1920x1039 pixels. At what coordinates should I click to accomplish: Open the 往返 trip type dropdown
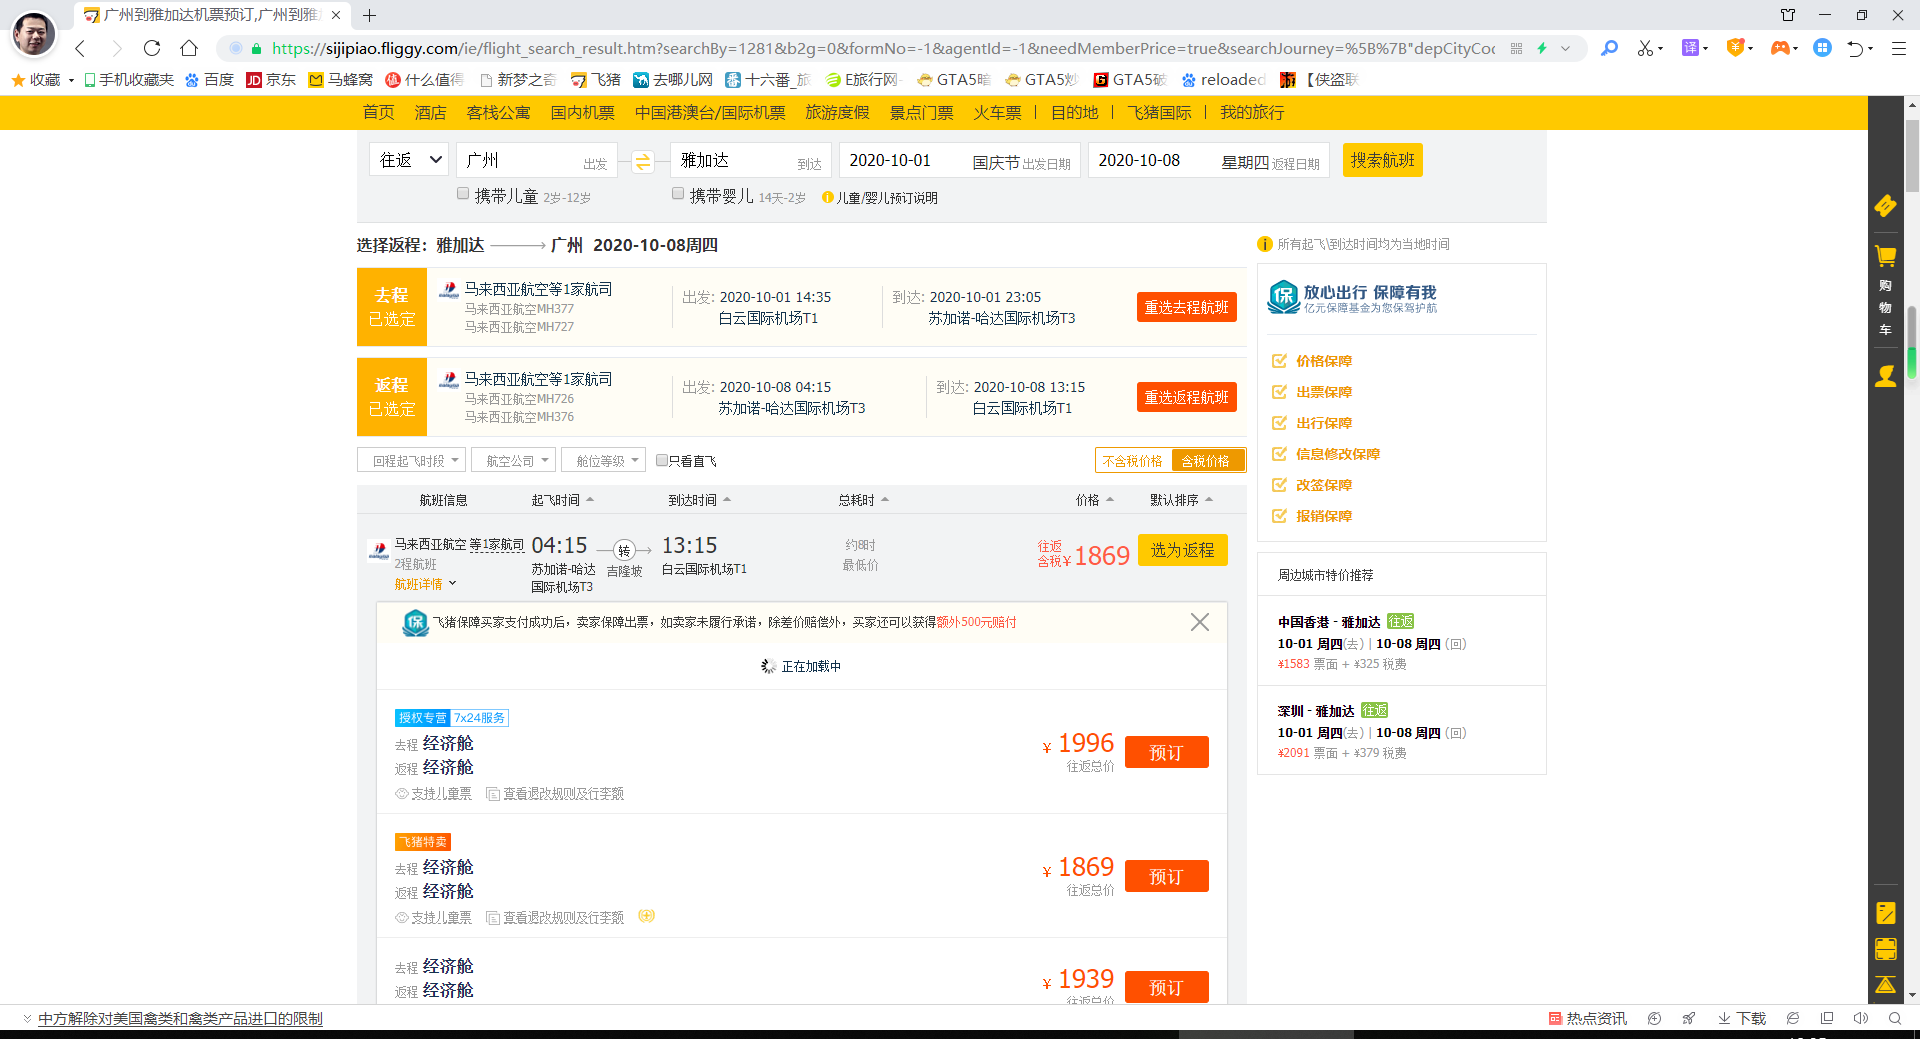pos(410,160)
